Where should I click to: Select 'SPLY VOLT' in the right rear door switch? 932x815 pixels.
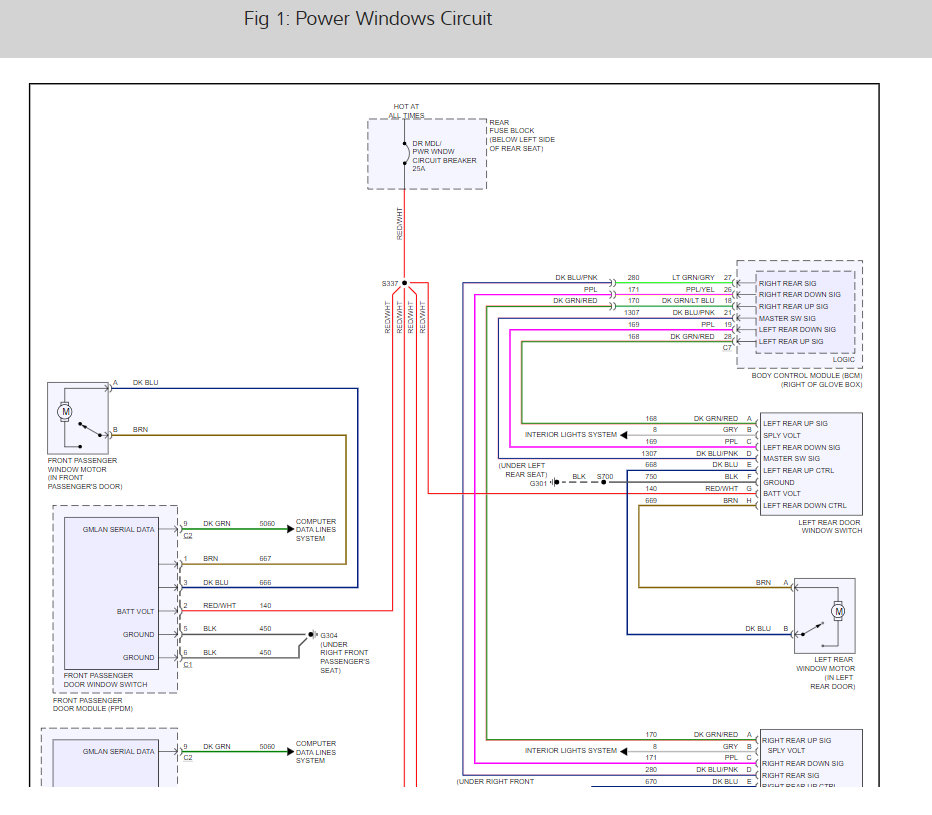click(x=786, y=751)
